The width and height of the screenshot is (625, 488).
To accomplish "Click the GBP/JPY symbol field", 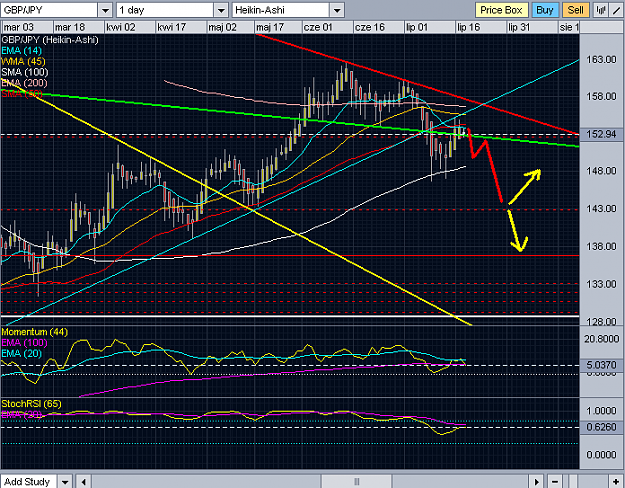I will (x=49, y=10).
